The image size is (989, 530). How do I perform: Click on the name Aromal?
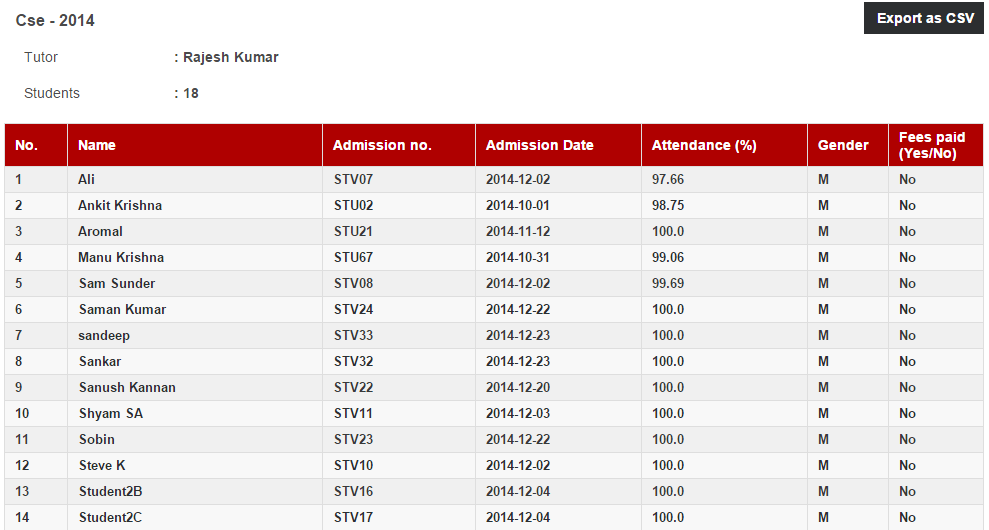coord(100,232)
